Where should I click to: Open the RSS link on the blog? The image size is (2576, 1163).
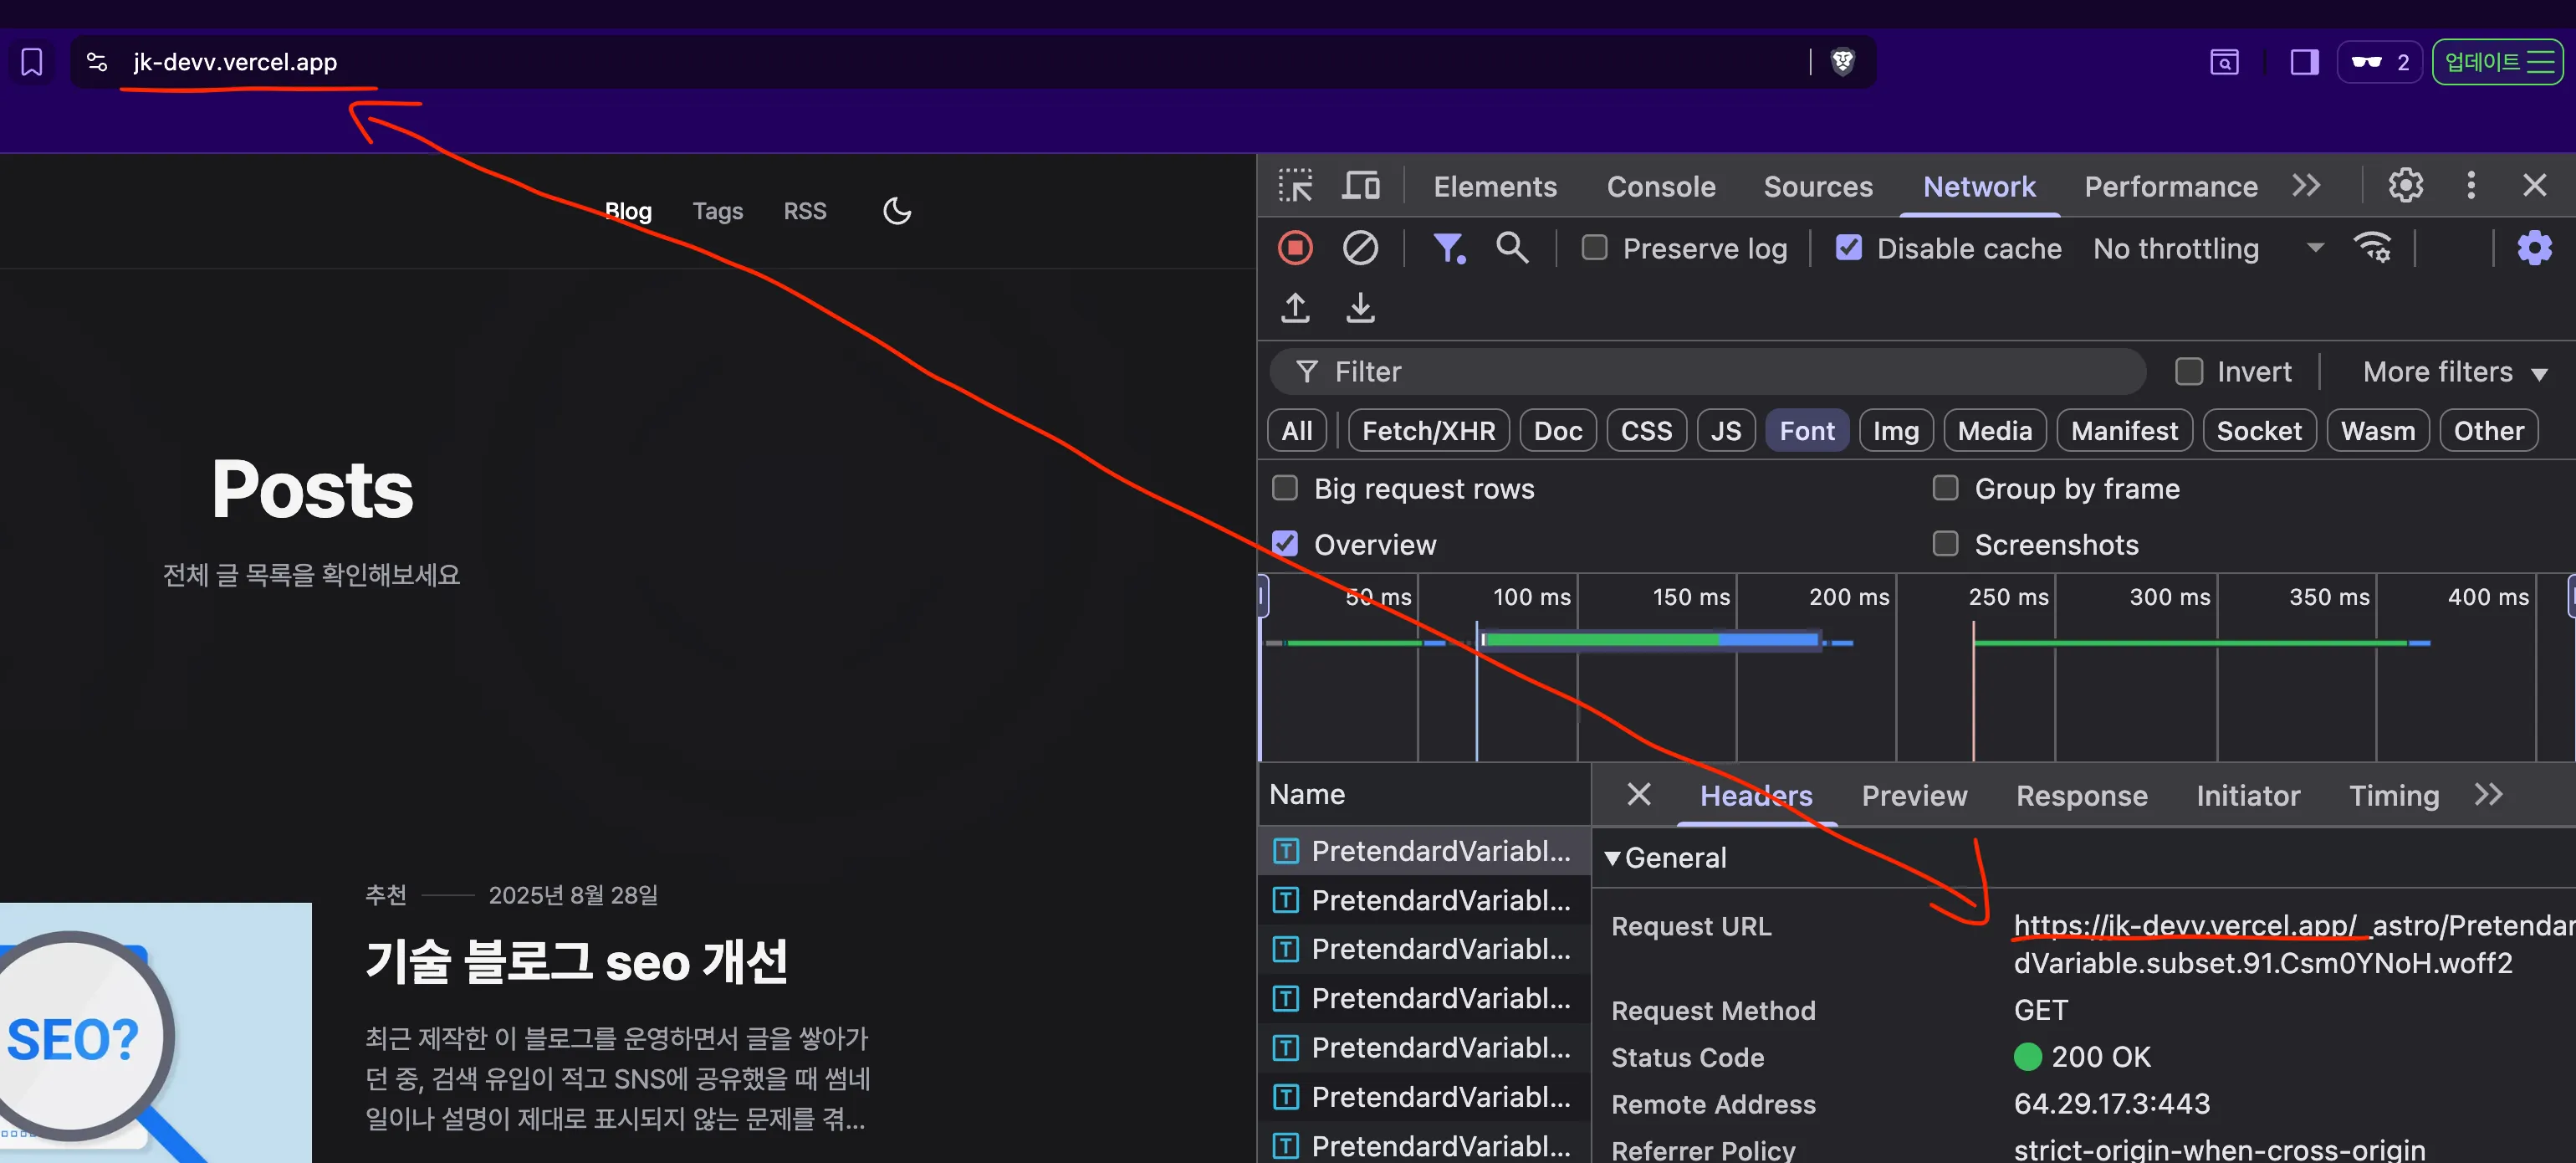pos(805,211)
